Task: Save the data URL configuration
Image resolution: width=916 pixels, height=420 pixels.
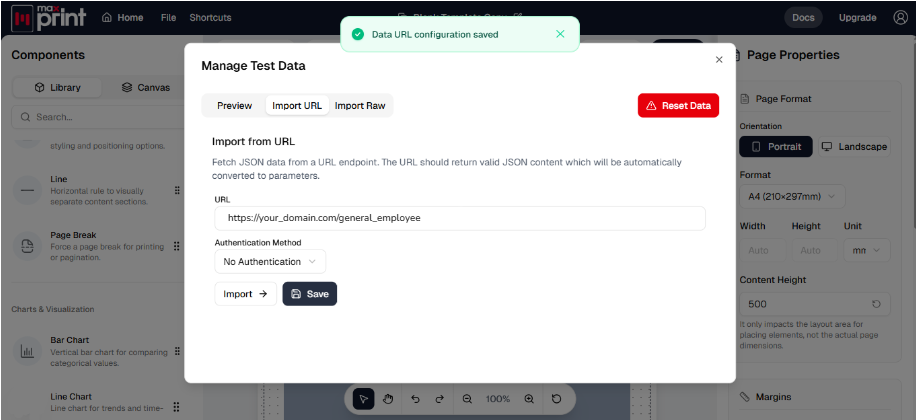Action: tap(310, 294)
